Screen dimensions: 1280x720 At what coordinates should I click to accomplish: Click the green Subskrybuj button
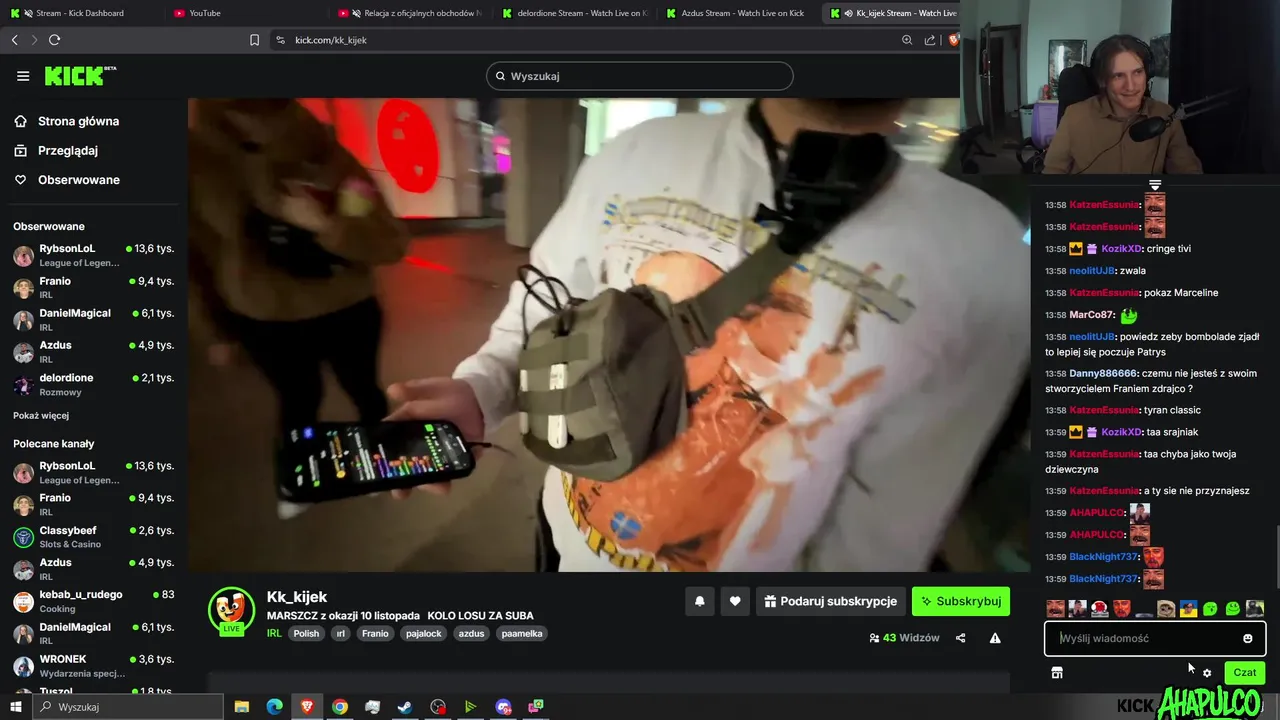click(961, 601)
